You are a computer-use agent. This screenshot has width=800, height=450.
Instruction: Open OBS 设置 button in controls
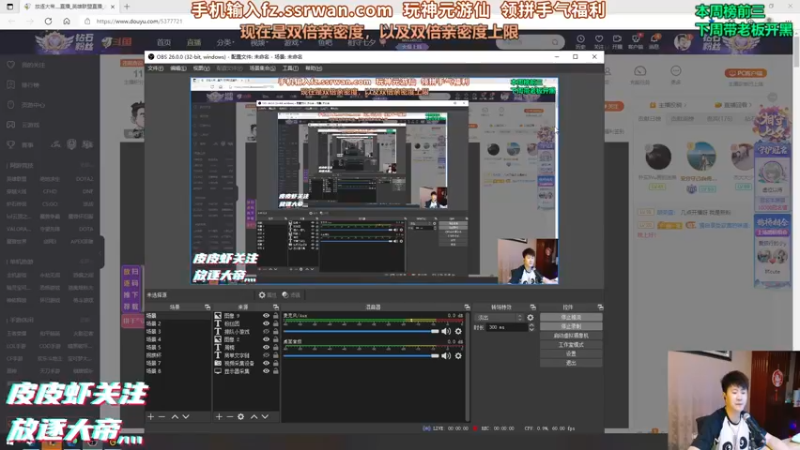coord(571,354)
